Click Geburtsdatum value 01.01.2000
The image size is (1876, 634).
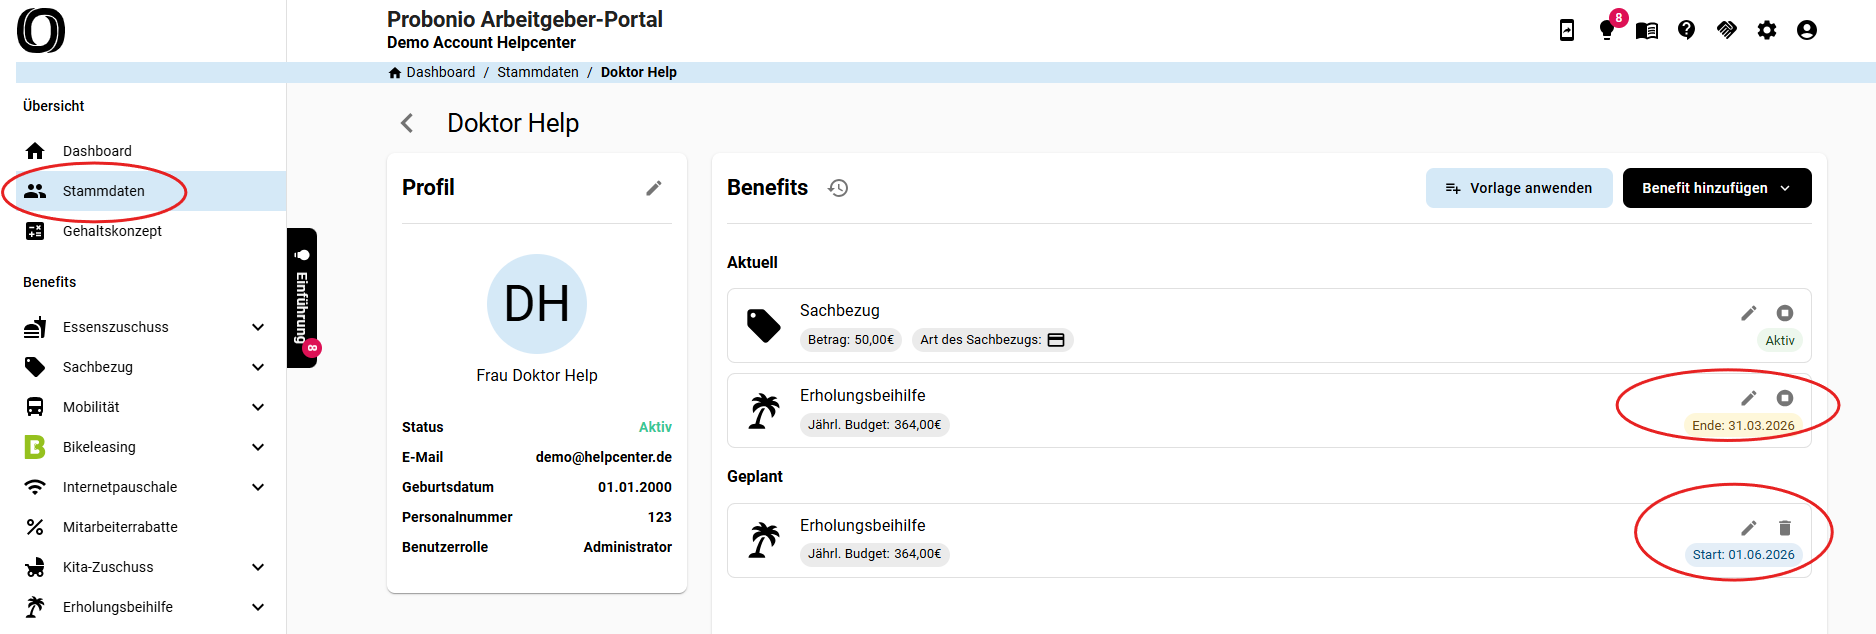[x=635, y=487]
